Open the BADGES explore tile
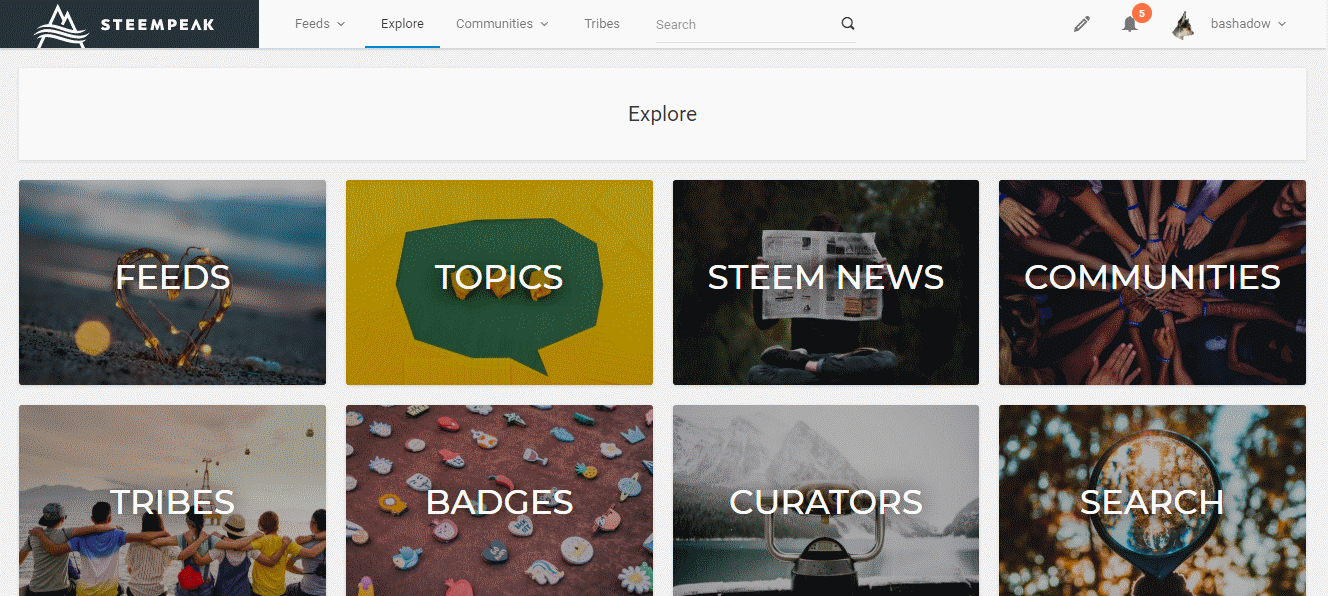 point(499,500)
